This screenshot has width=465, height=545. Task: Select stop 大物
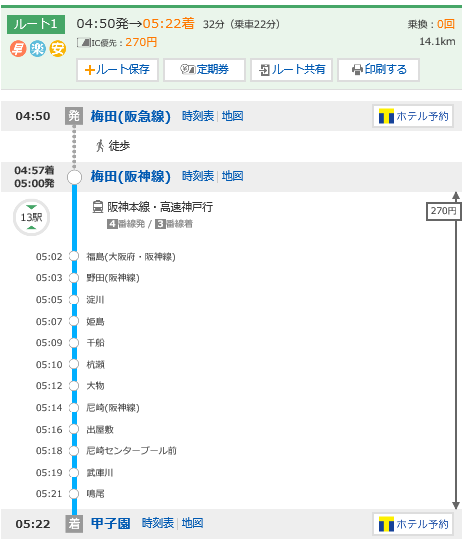[95, 386]
